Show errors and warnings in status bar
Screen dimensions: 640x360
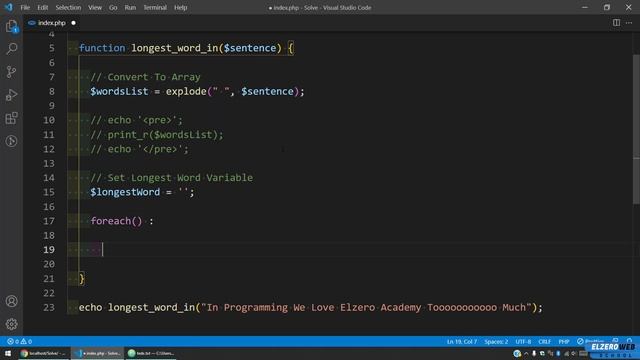tap(20, 341)
